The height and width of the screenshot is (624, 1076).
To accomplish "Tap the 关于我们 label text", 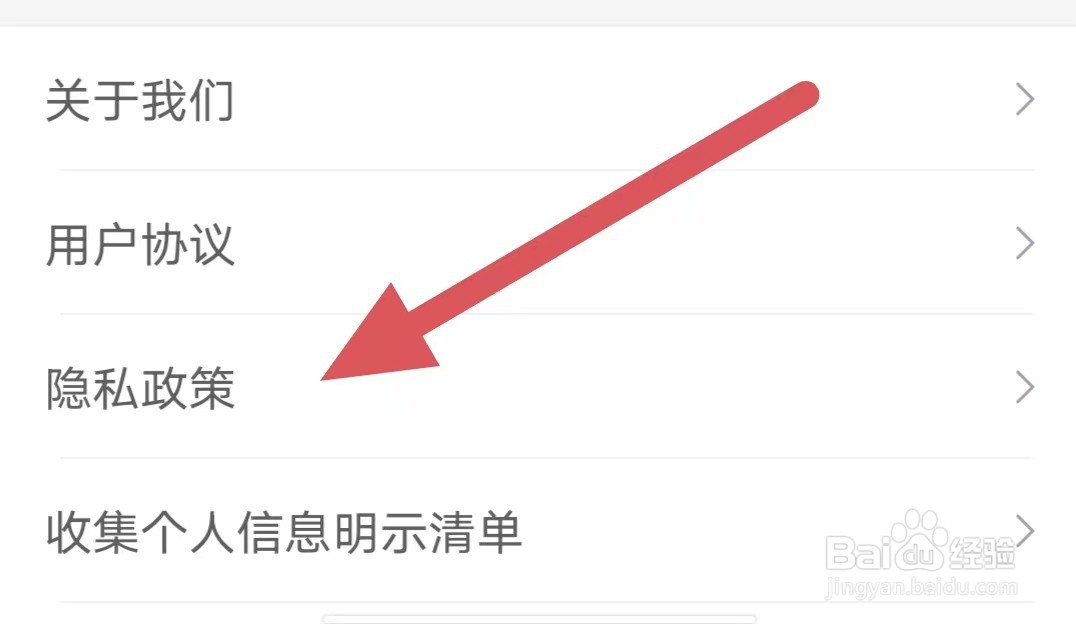I will tap(141, 100).
